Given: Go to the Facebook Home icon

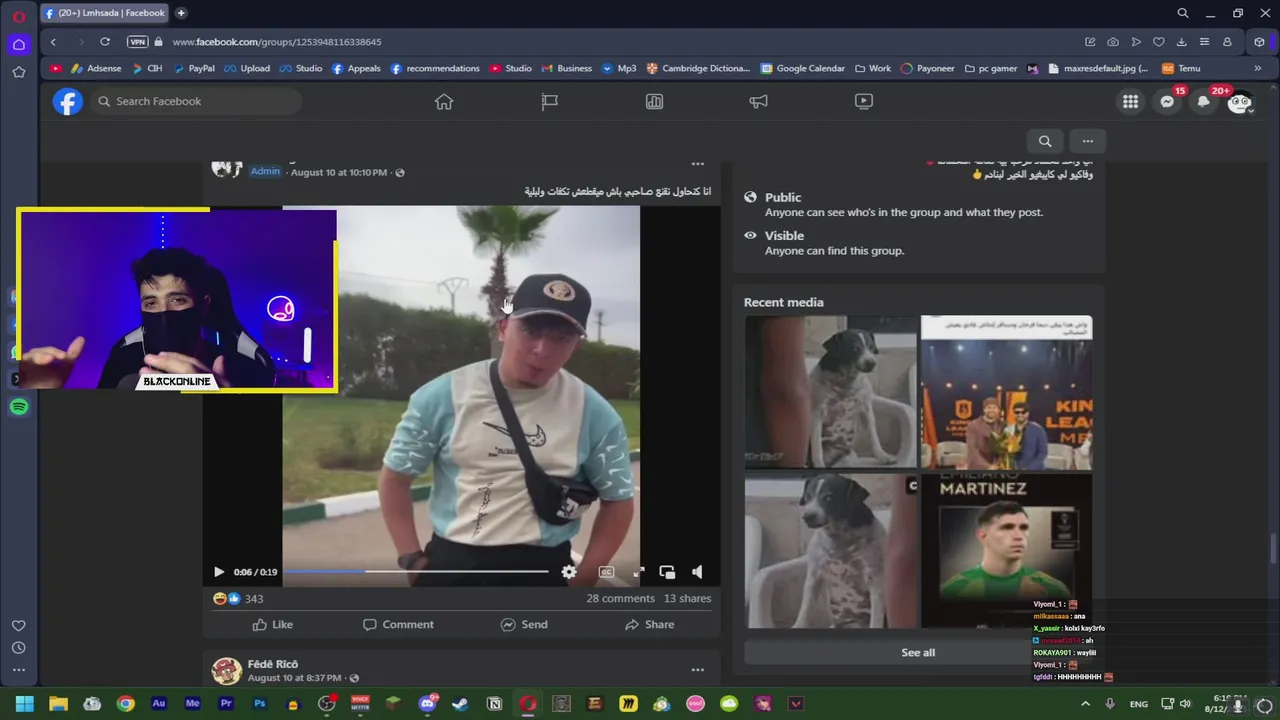Looking at the screenshot, I should click(444, 101).
